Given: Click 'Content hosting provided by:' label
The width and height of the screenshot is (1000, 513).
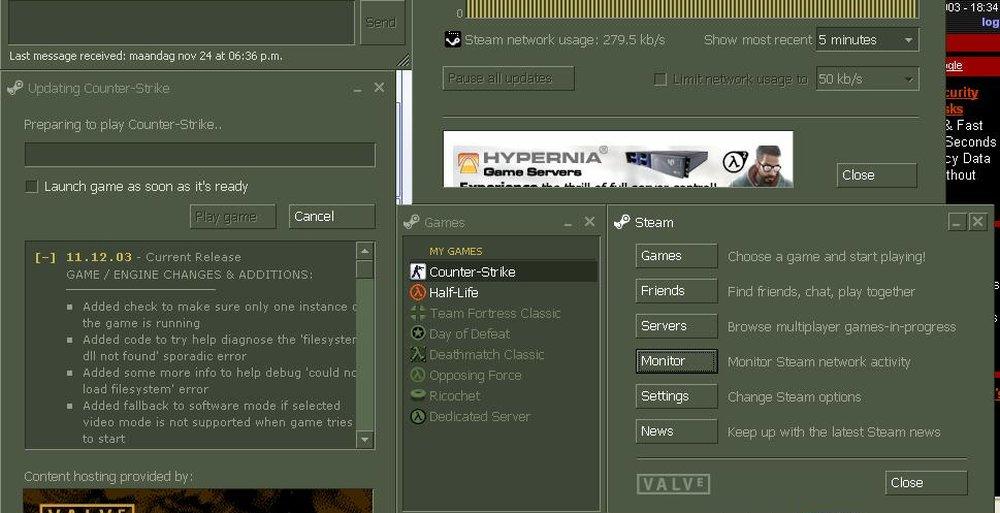Looking at the screenshot, I should (x=108, y=477).
